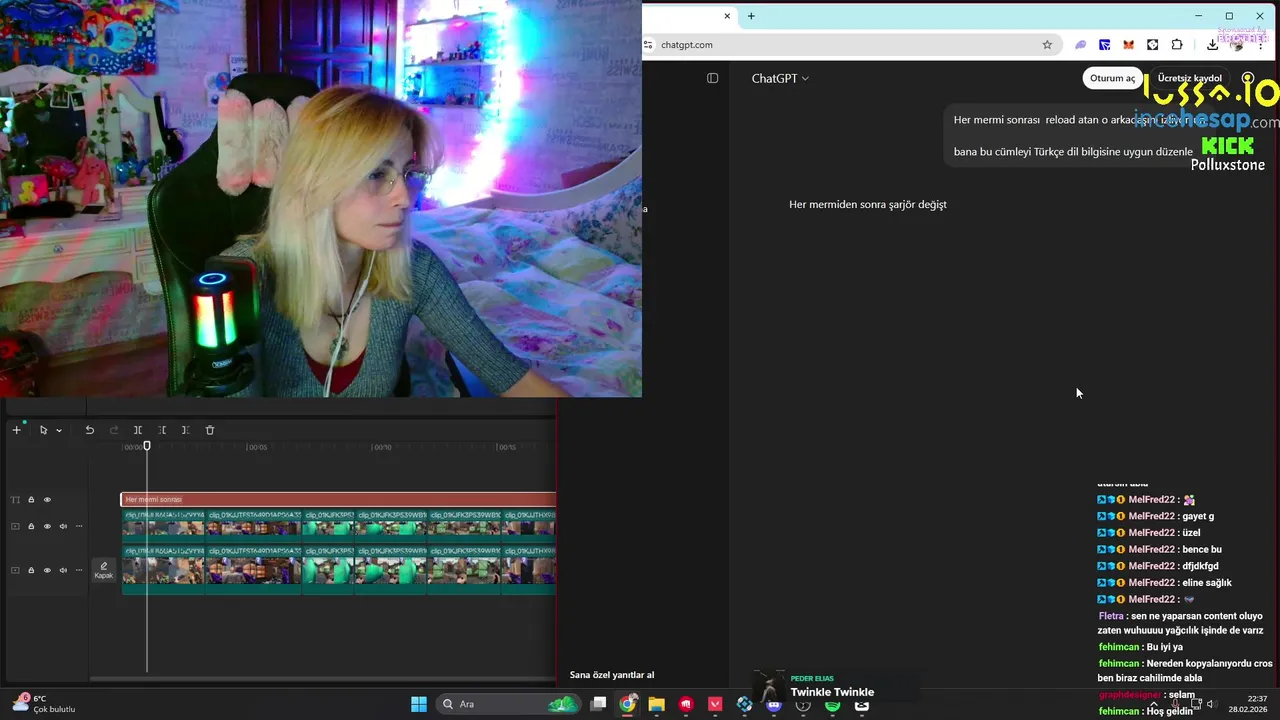Open the Chrome extensions puzzle icon
1280x720 pixels.
coord(1176,44)
